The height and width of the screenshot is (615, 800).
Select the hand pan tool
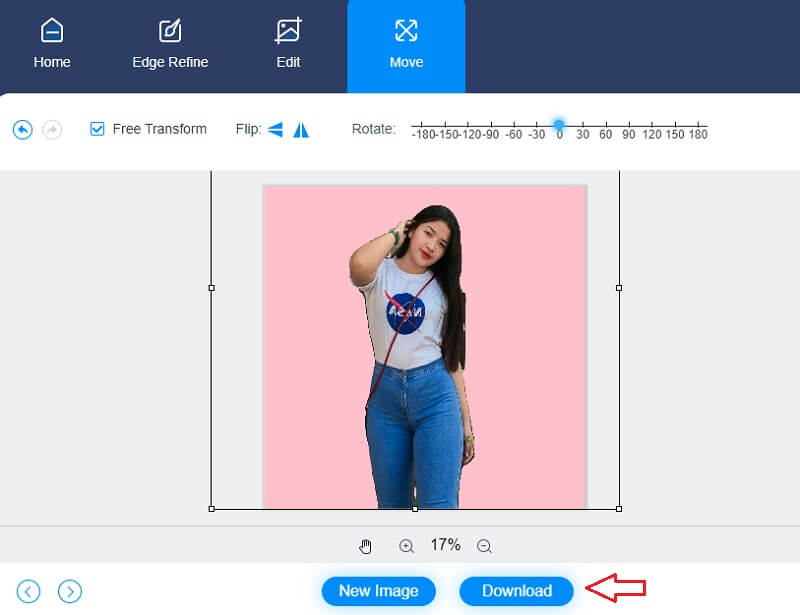coord(366,546)
